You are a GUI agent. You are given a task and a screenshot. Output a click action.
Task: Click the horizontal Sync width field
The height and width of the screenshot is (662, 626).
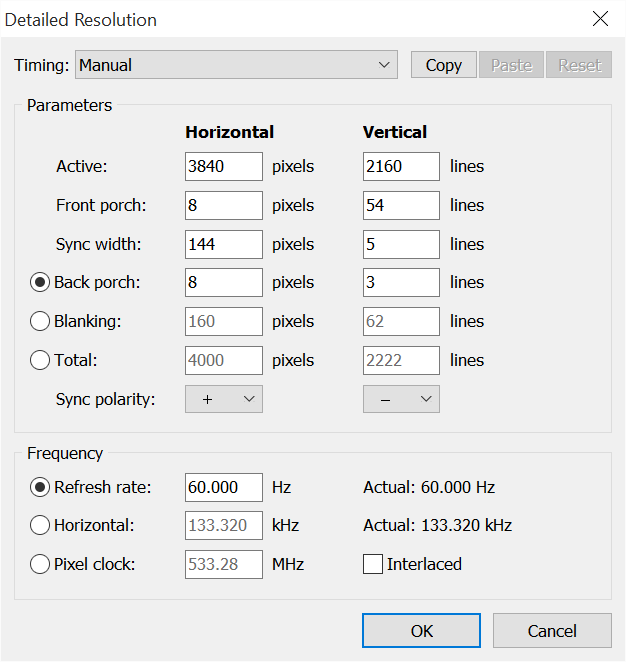coord(224,244)
